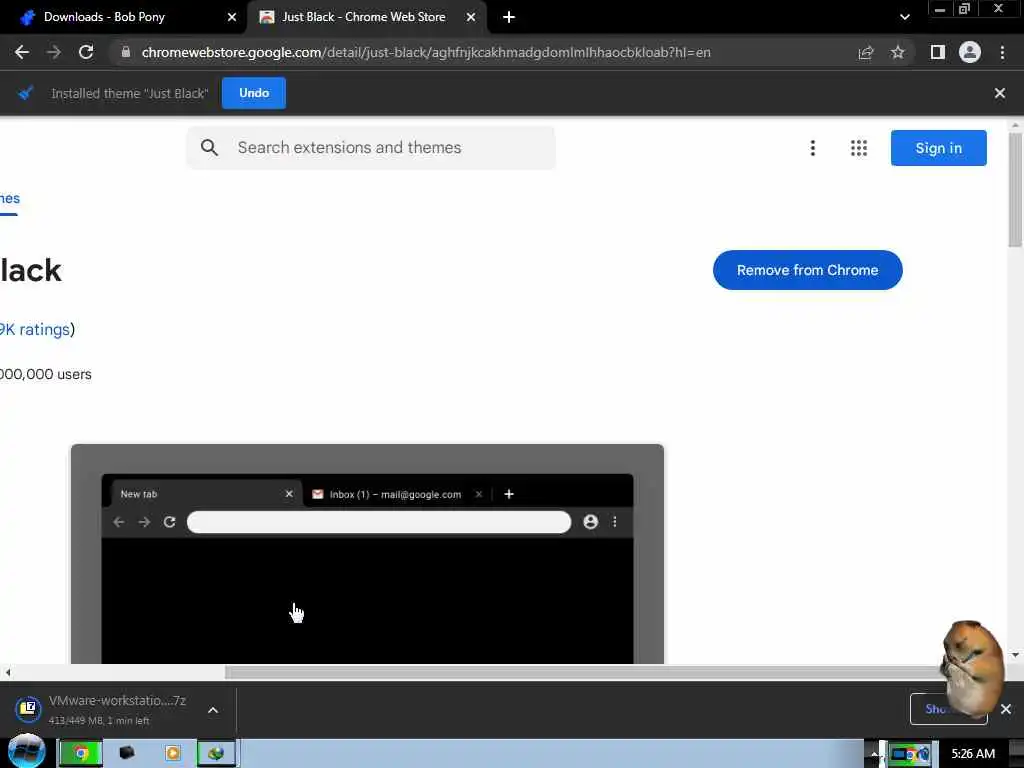Click the taskbar clock 5:26 AM
This screenshot has height=768, width=1024.
pos(973,754)
